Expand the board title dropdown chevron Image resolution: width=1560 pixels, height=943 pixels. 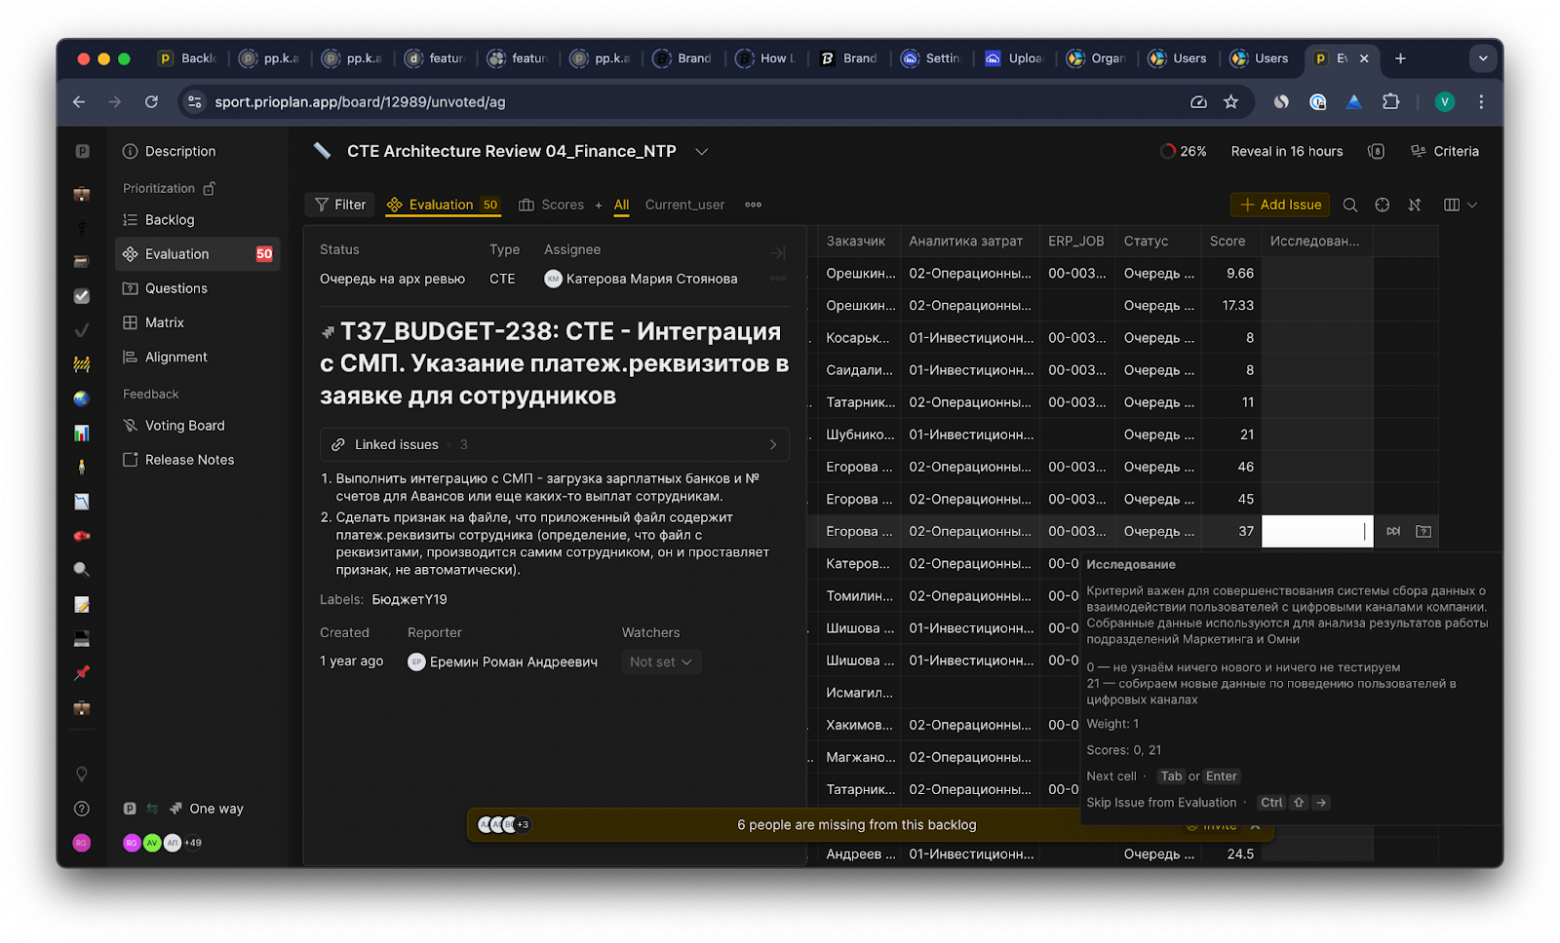pos(702,152)
